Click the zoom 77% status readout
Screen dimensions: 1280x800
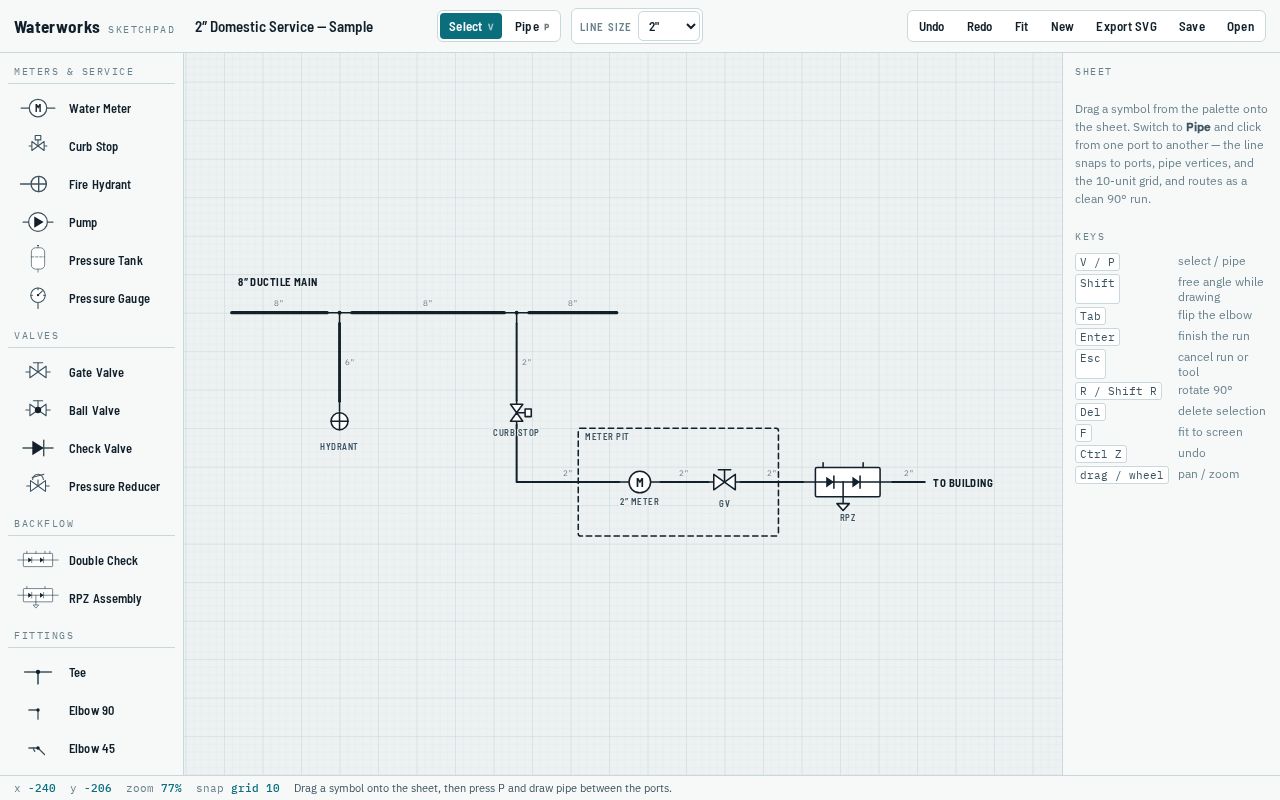(154, 788)
